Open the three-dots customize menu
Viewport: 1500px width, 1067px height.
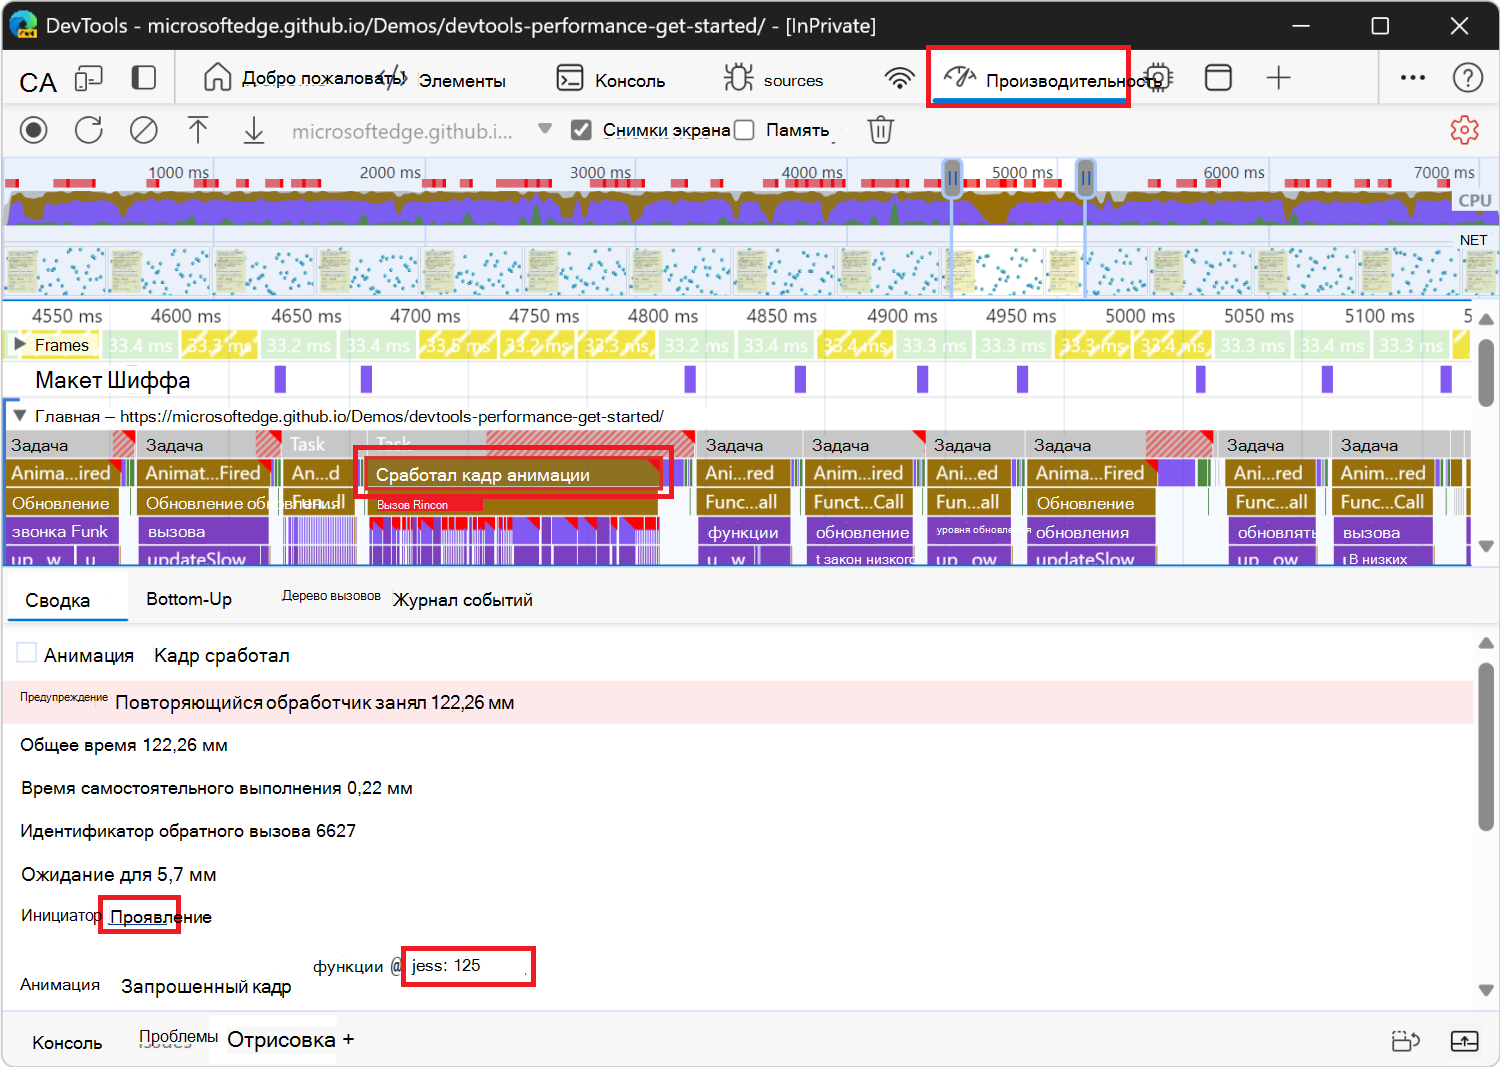[x=1413, y=78]
